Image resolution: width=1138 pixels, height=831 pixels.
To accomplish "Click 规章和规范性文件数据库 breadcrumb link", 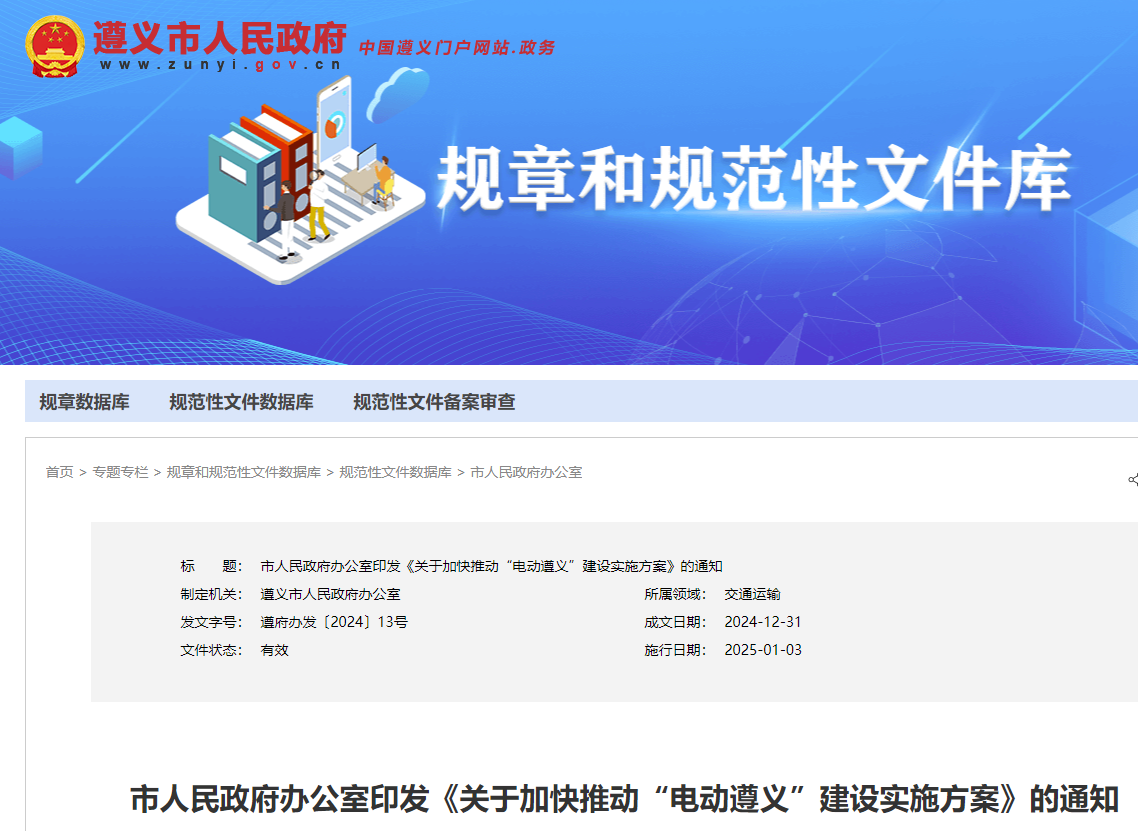I will 243,472.
